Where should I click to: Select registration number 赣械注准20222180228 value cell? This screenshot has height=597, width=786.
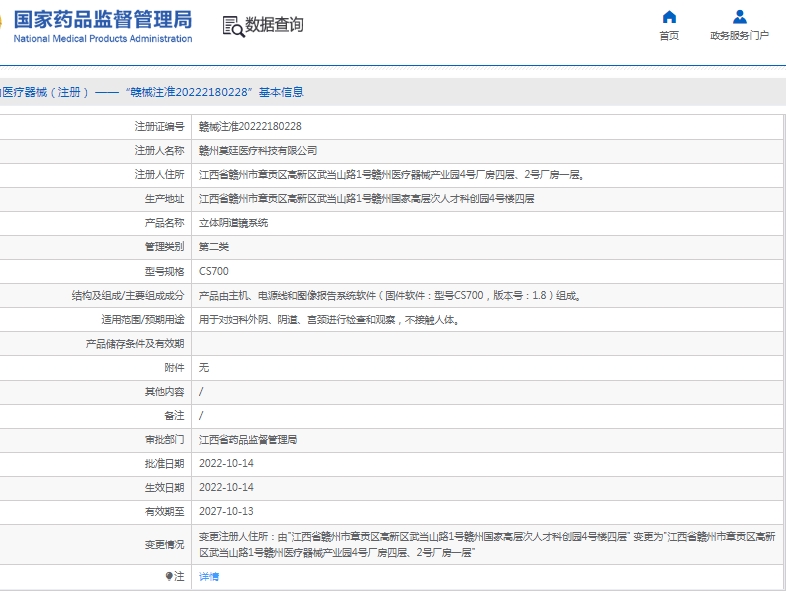(x=250, y=126)
